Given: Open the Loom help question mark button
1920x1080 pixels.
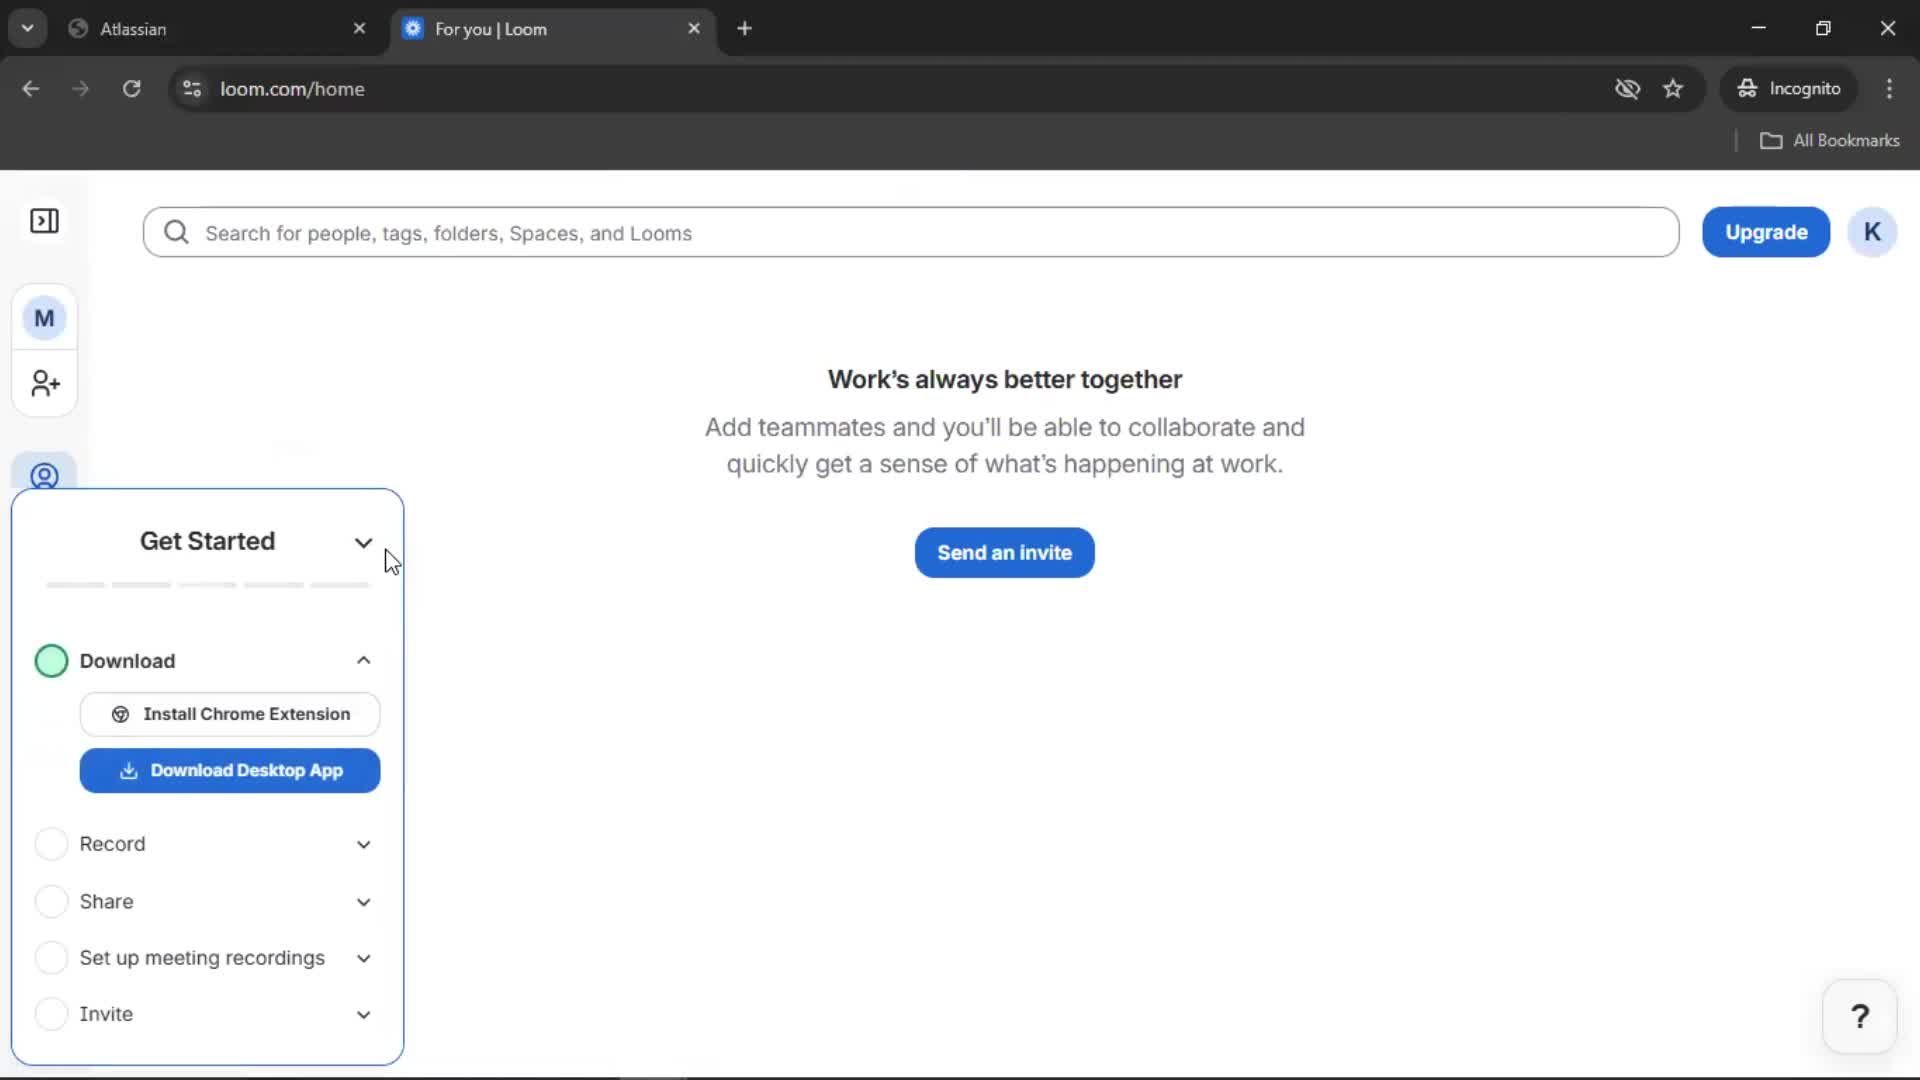Looking at the screenshot, I should pyautogui.click(x=1859, y=1016).
